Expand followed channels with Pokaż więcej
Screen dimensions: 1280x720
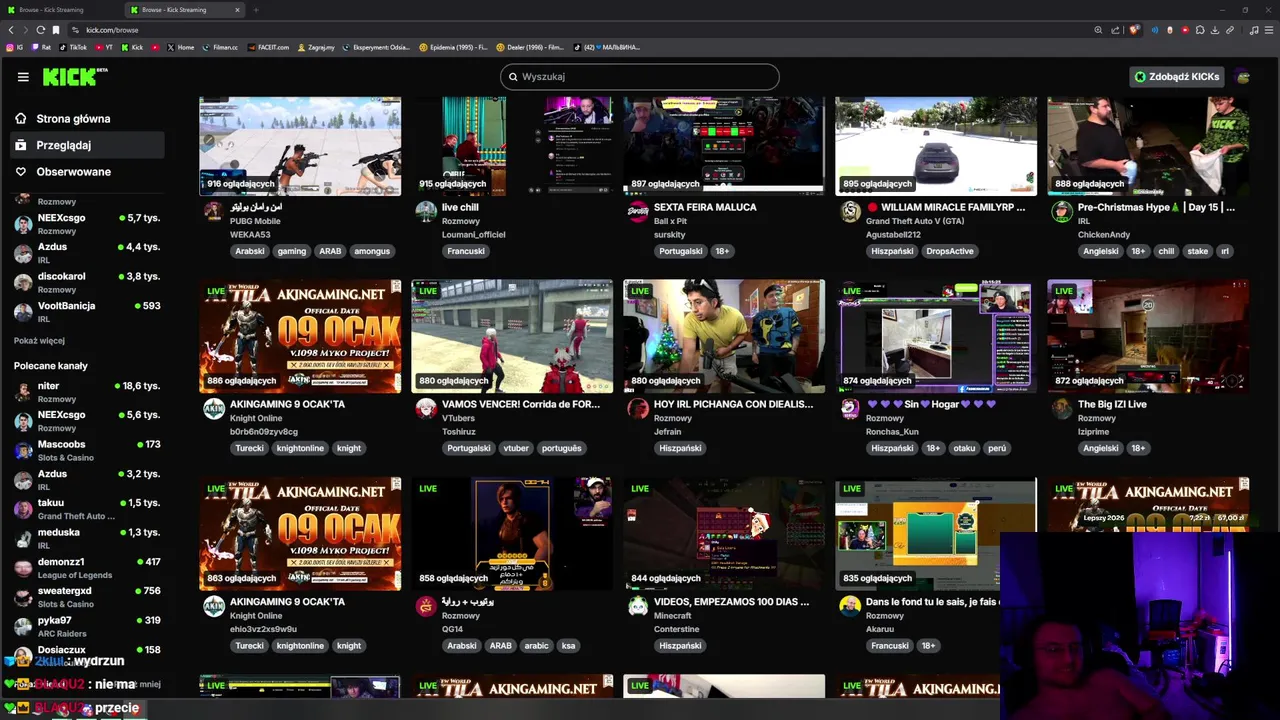click(x=39, y=341)
